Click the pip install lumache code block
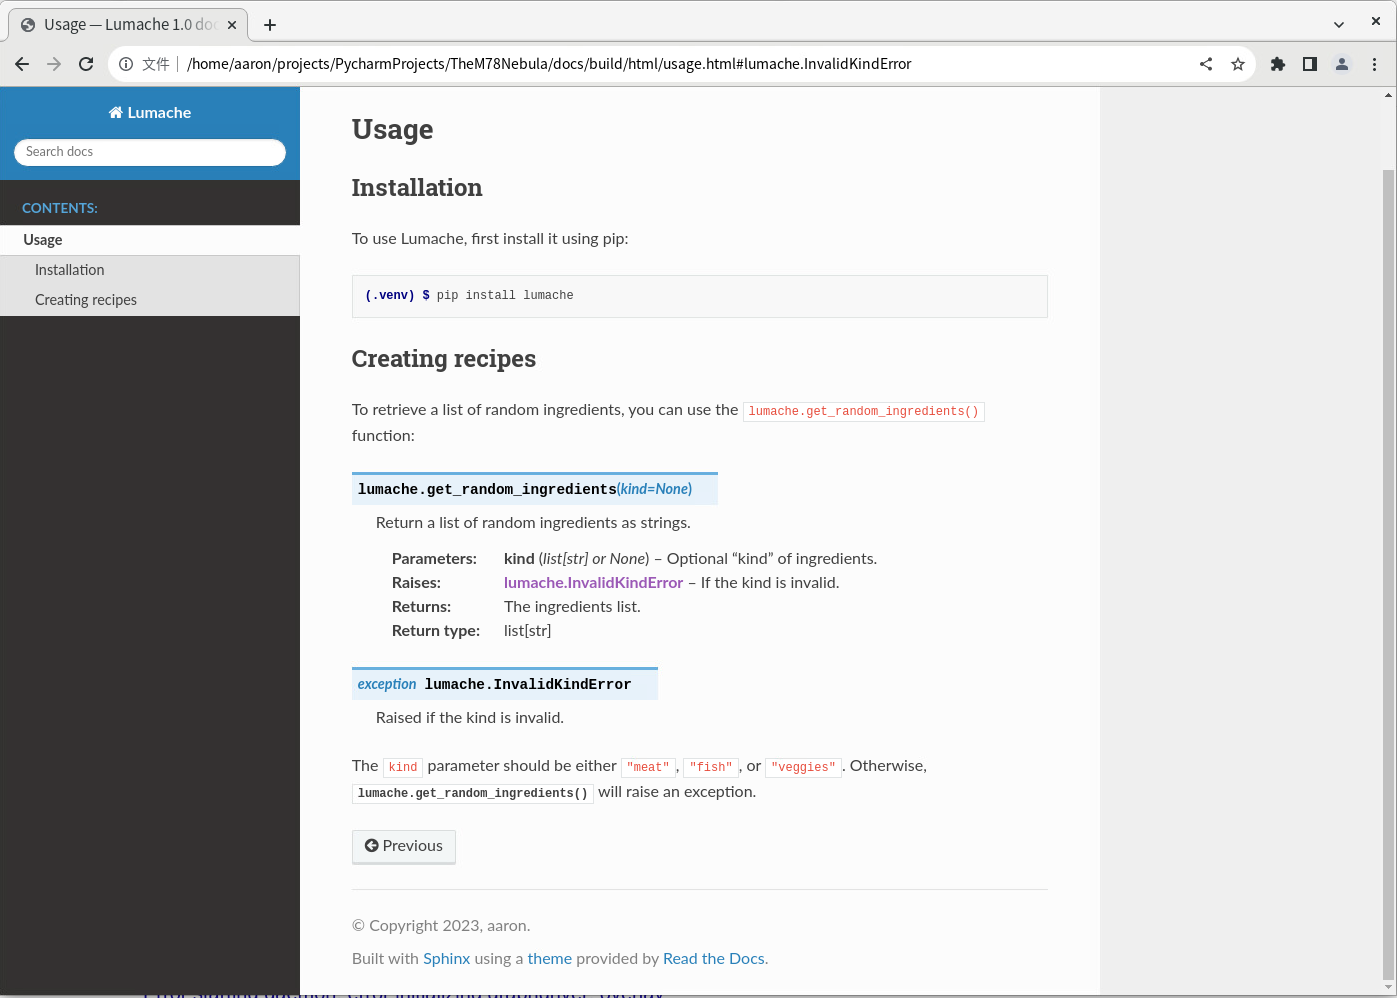1397x998 pixels. click(700, 296)
